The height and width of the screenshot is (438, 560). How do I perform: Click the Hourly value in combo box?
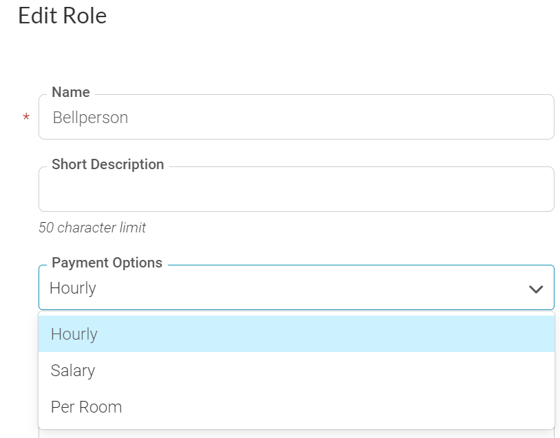pyautogui.click(x=73, y=288)
